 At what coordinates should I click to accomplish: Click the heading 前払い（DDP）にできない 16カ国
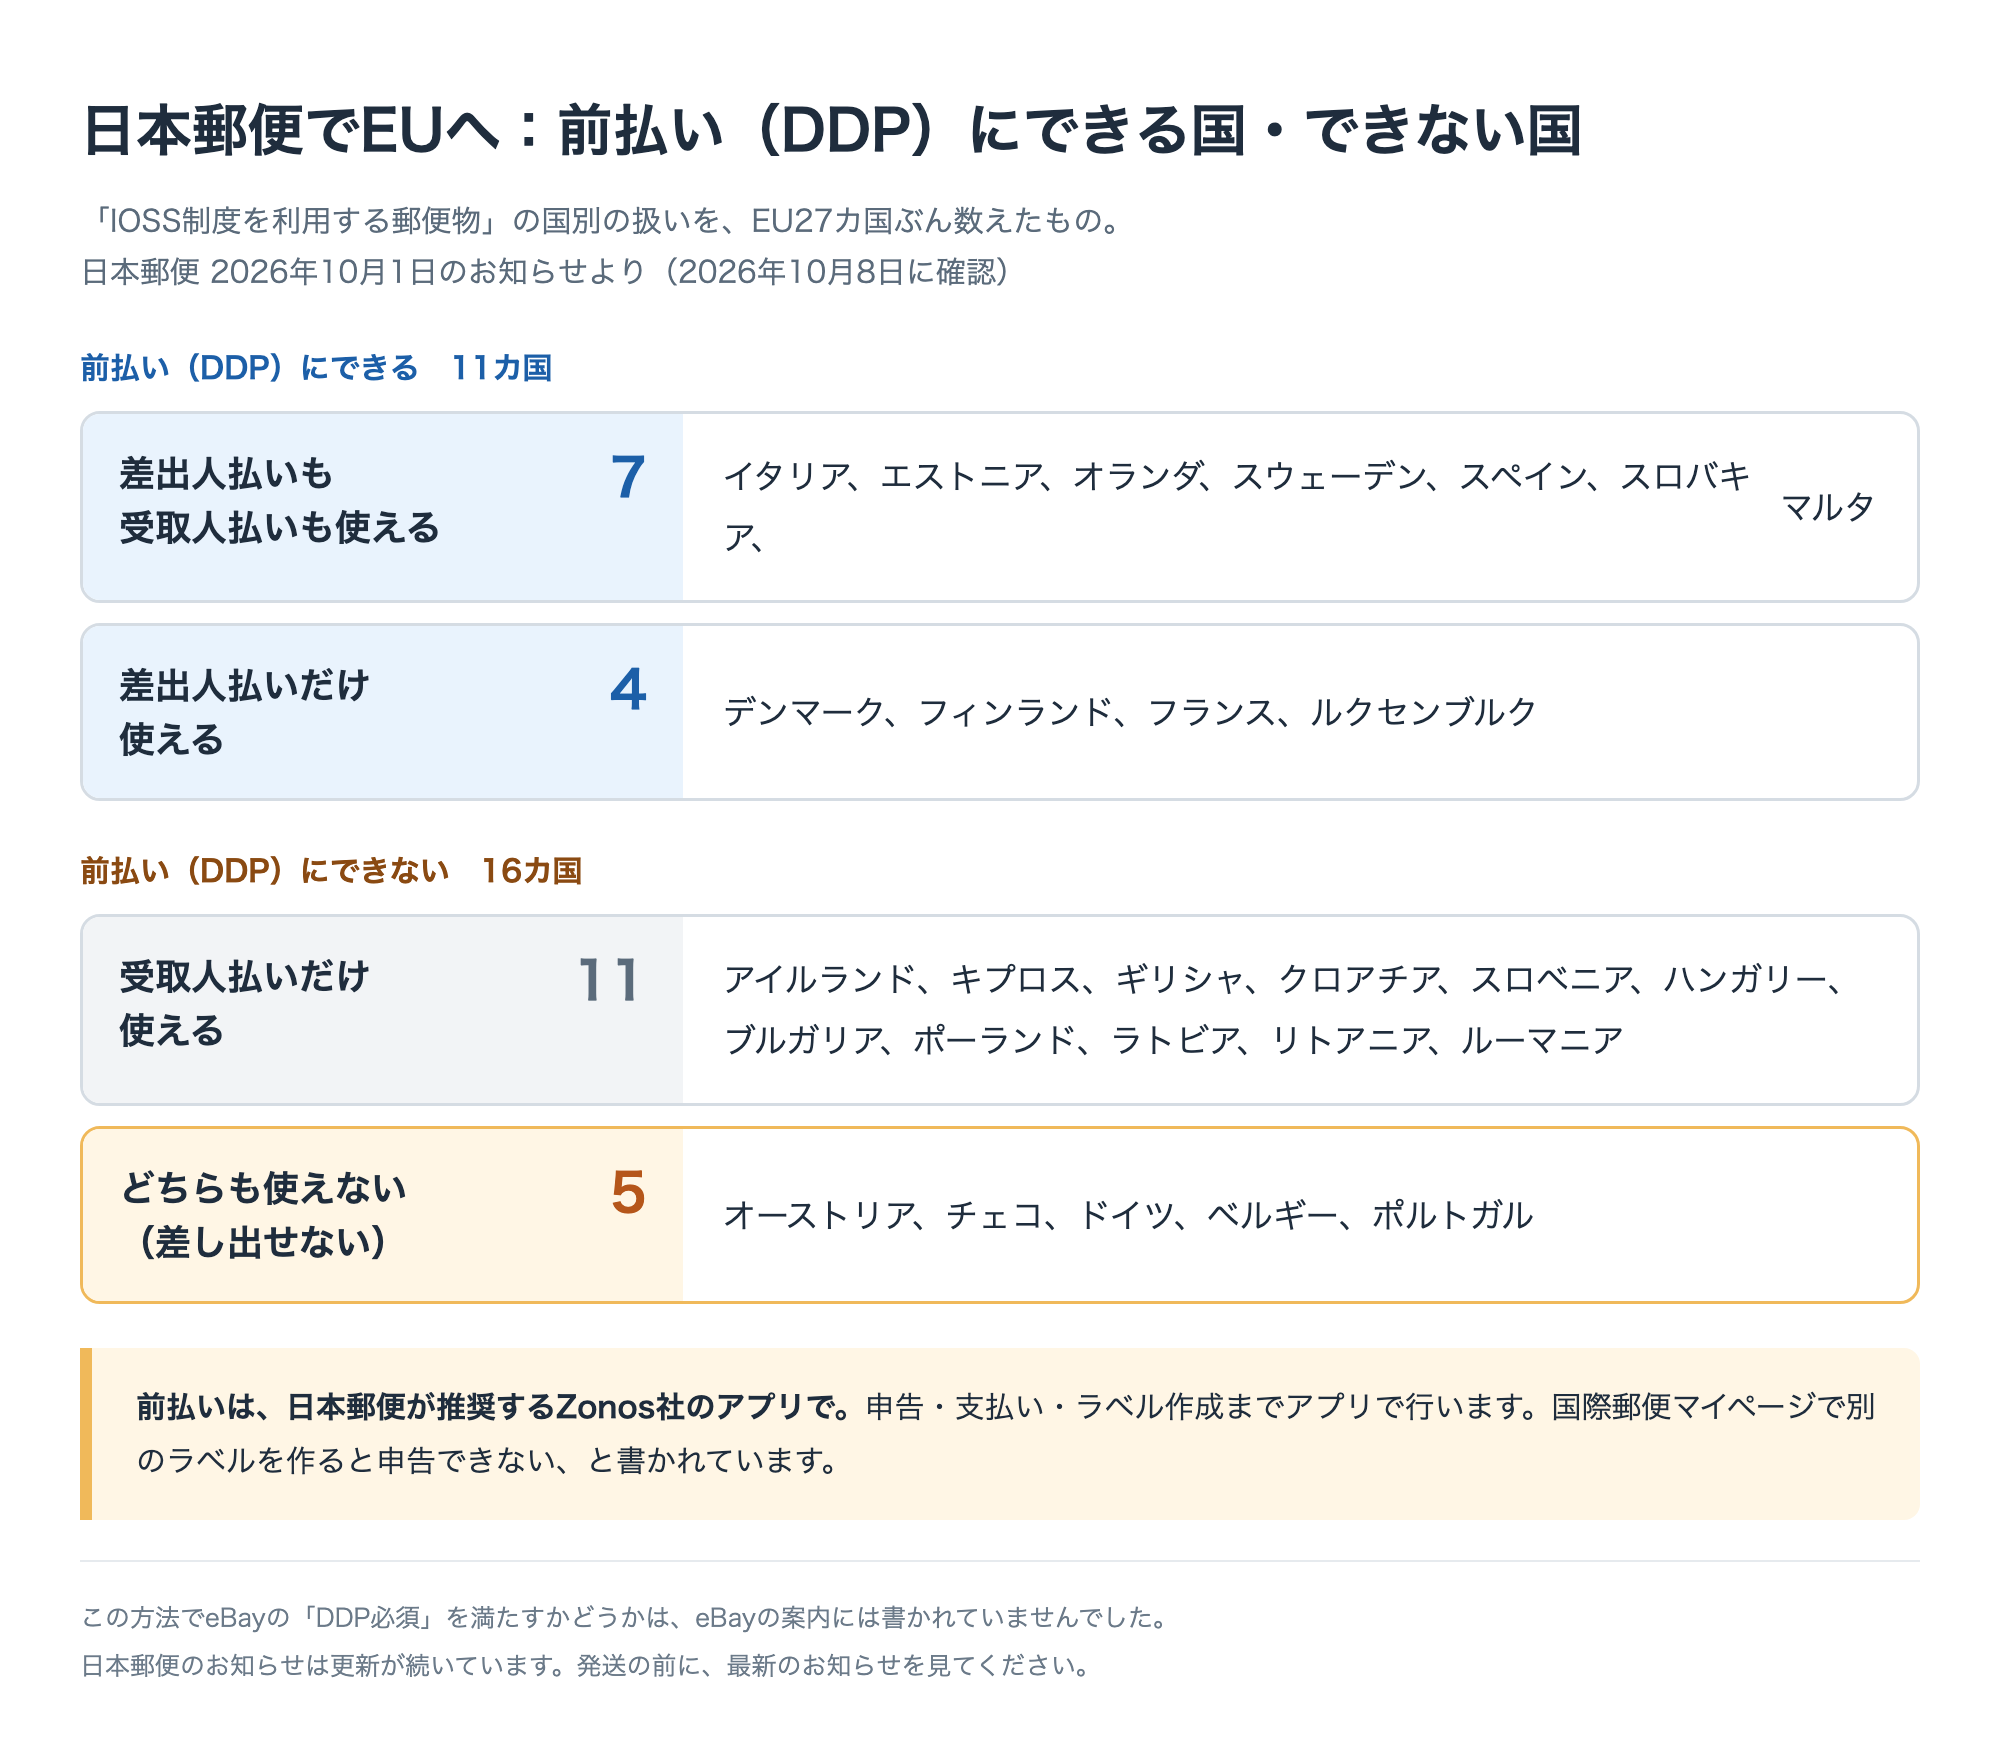click(x=331, y=871)
